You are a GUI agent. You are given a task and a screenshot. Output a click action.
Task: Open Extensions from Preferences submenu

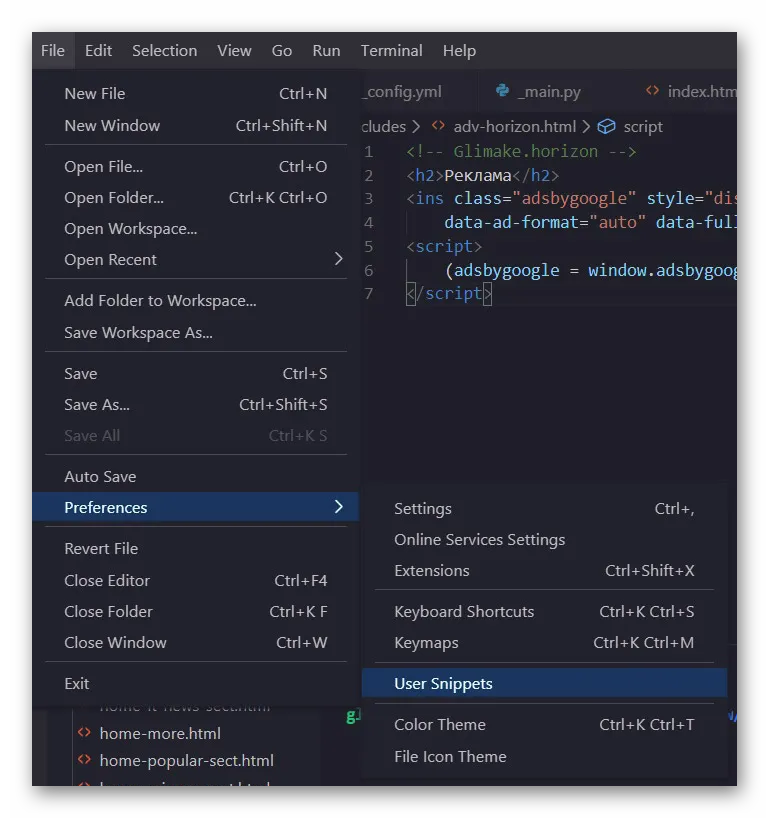pos(544,571)
